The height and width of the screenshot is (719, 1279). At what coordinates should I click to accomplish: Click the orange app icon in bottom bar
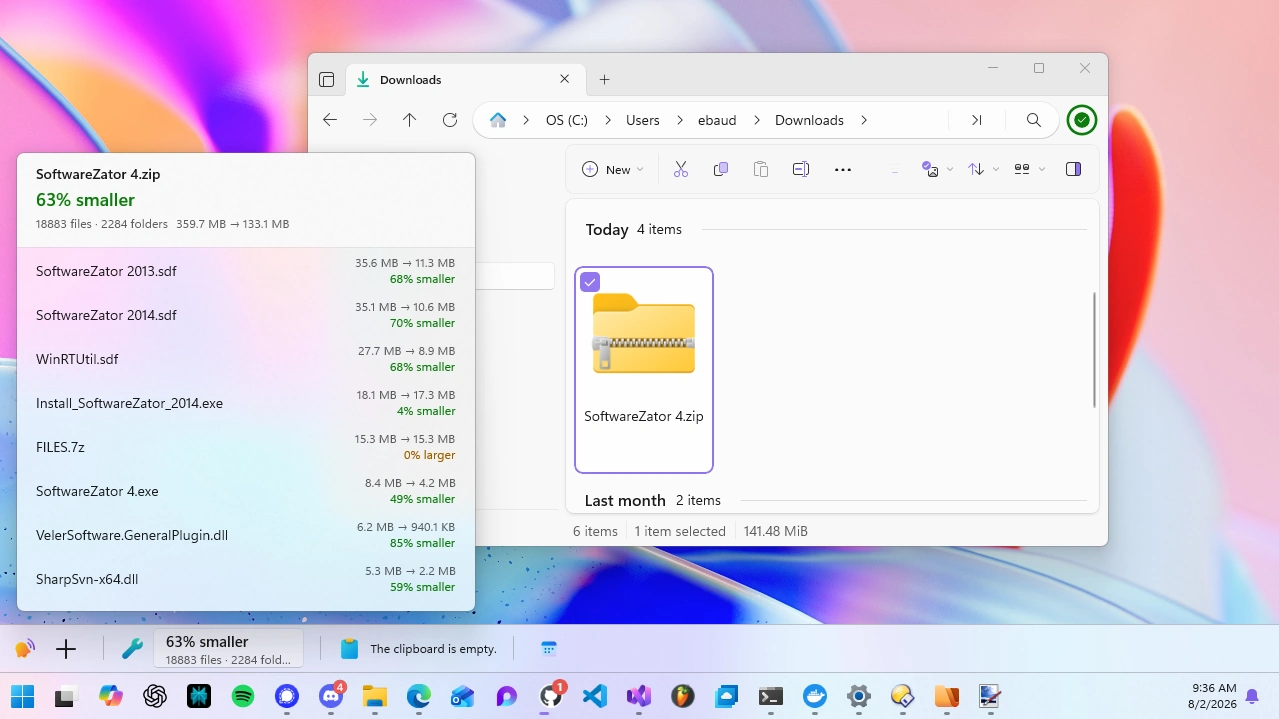(x=25, y=649)
